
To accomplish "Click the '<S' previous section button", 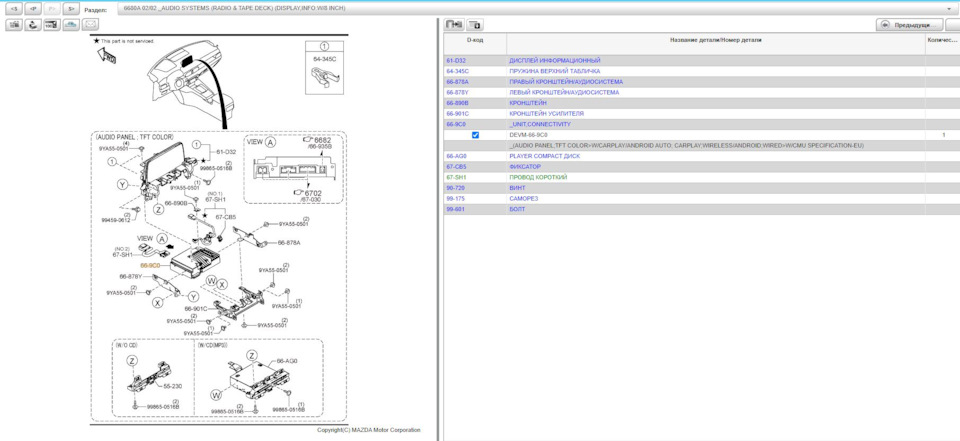I will pyautogui.click(x=14, y=9).
